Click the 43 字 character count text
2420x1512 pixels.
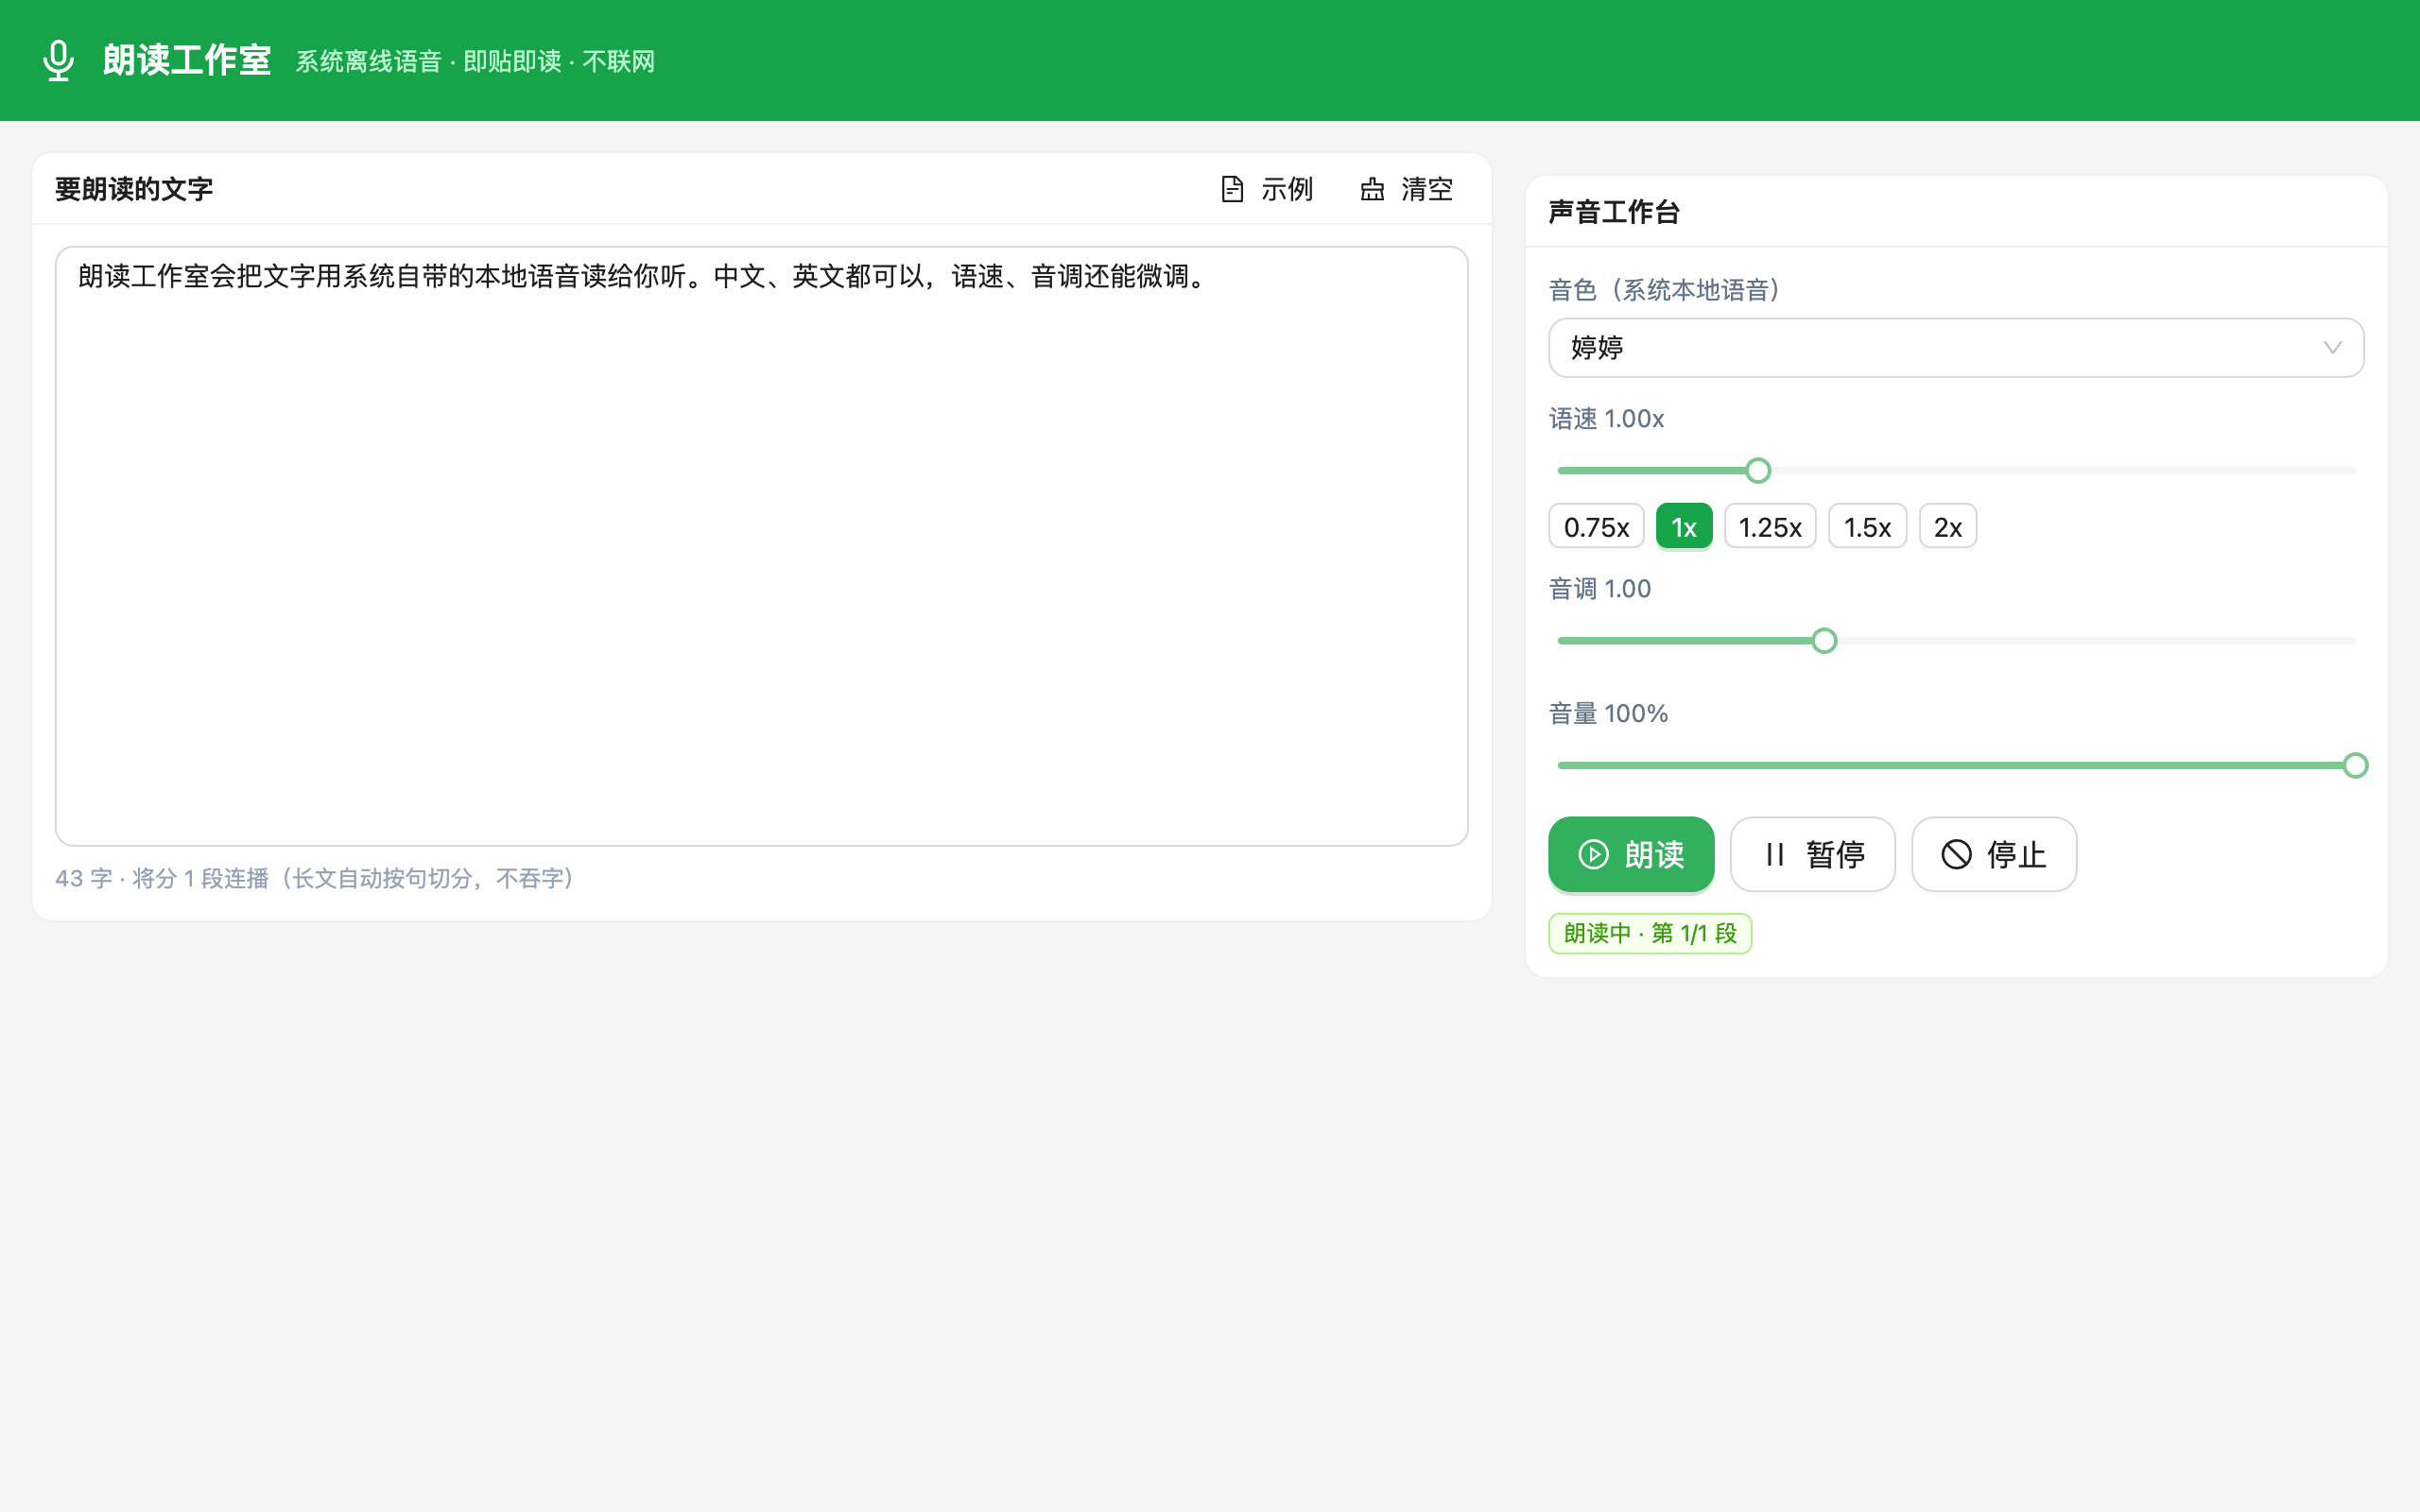pyautogui.click(x=84, y=878)
